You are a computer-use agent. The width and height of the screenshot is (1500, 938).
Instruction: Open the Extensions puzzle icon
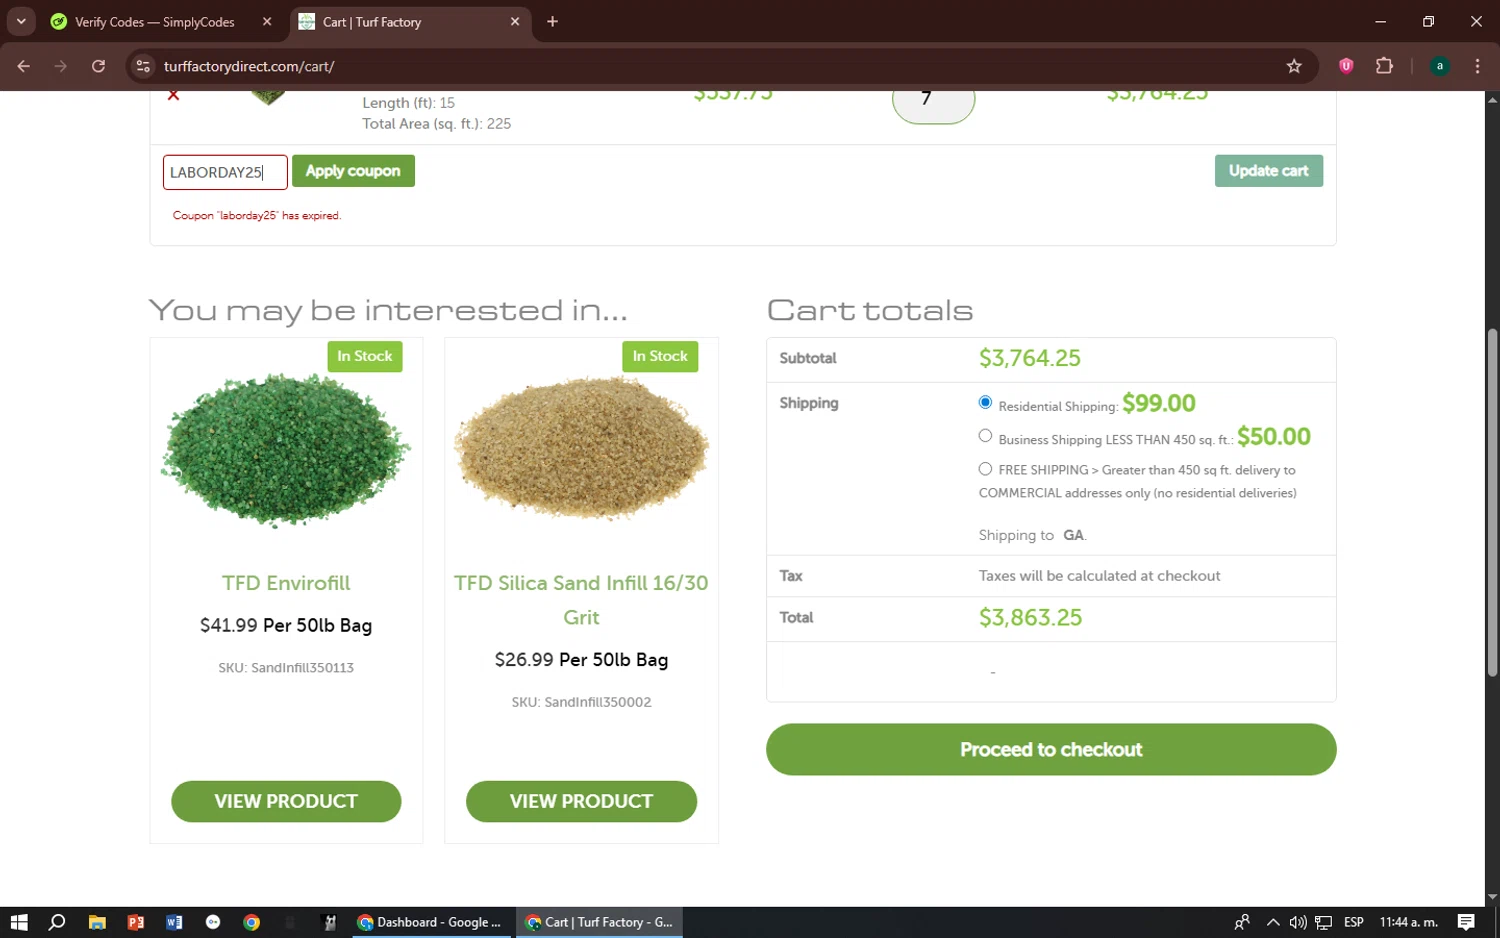coord(1384,66)
